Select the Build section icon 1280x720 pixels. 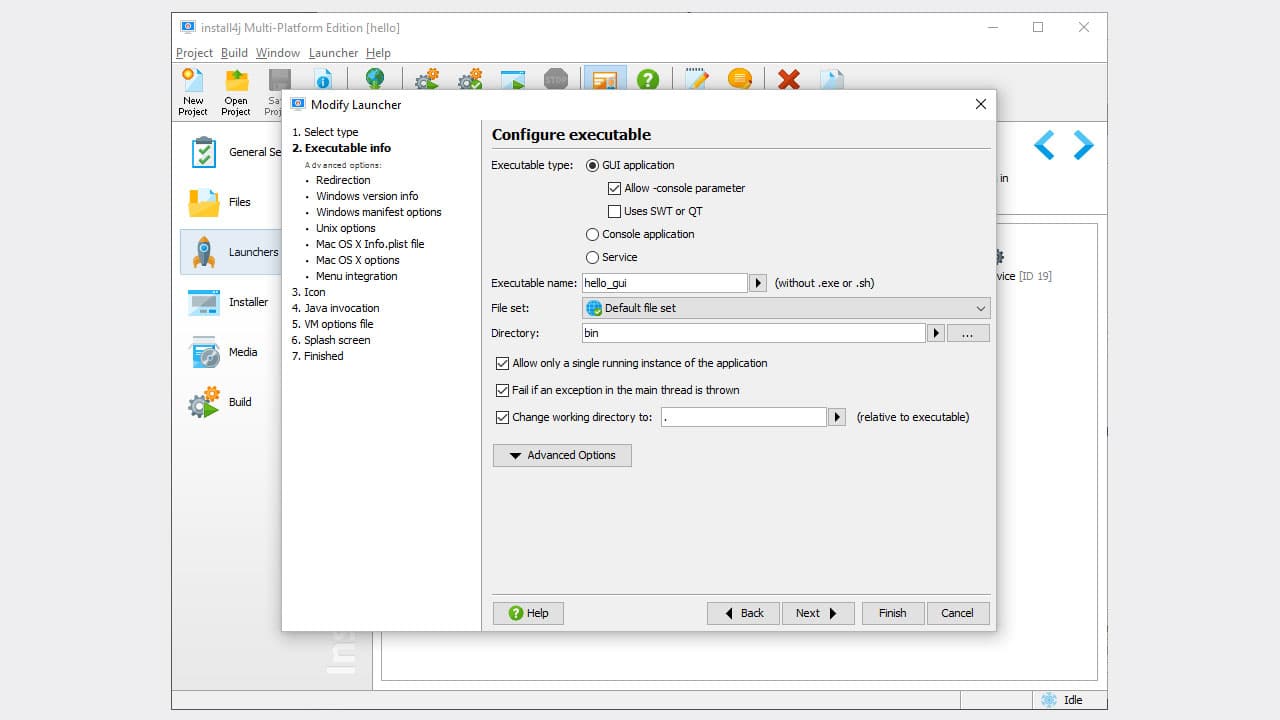tap(204, 402)
